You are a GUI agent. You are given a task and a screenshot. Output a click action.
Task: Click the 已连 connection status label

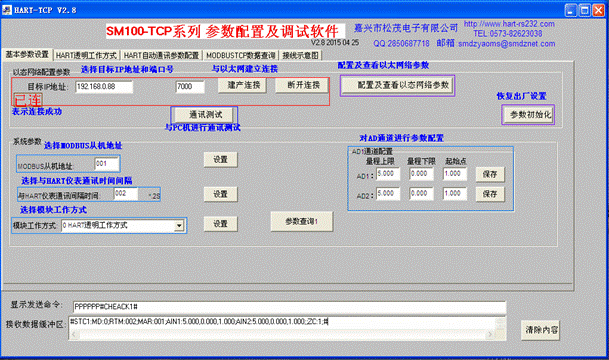[x=28, y=100]
